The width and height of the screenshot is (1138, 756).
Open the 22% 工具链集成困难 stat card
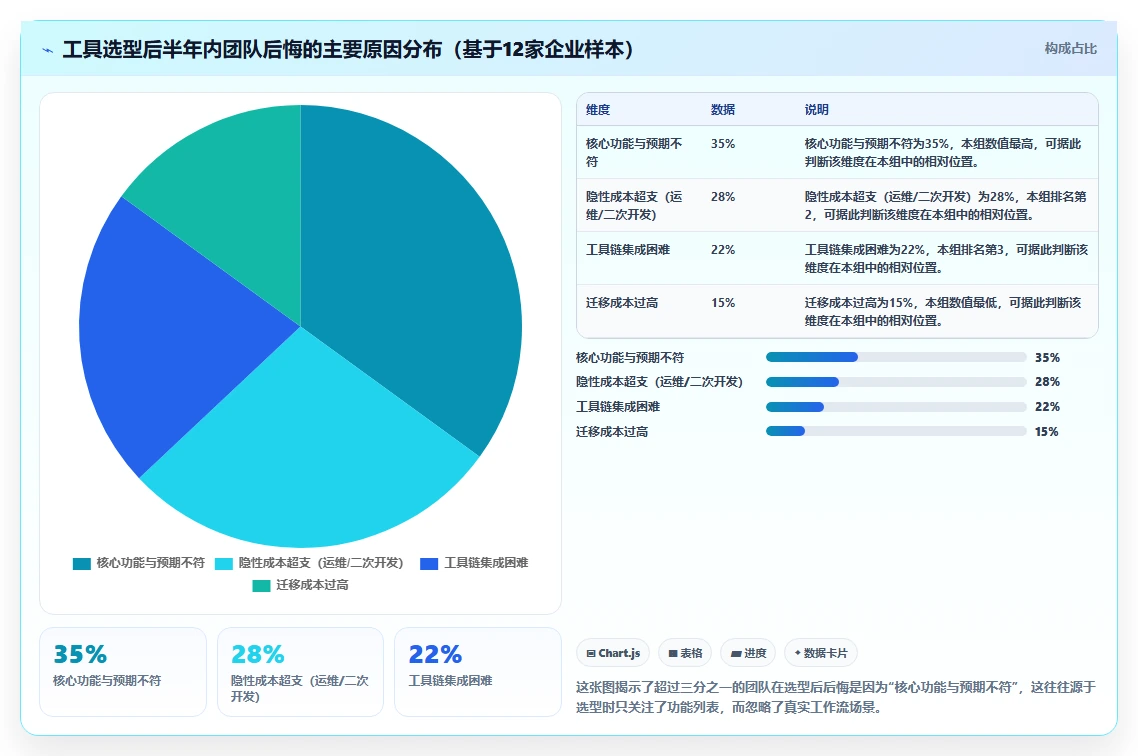click(478, 672)
